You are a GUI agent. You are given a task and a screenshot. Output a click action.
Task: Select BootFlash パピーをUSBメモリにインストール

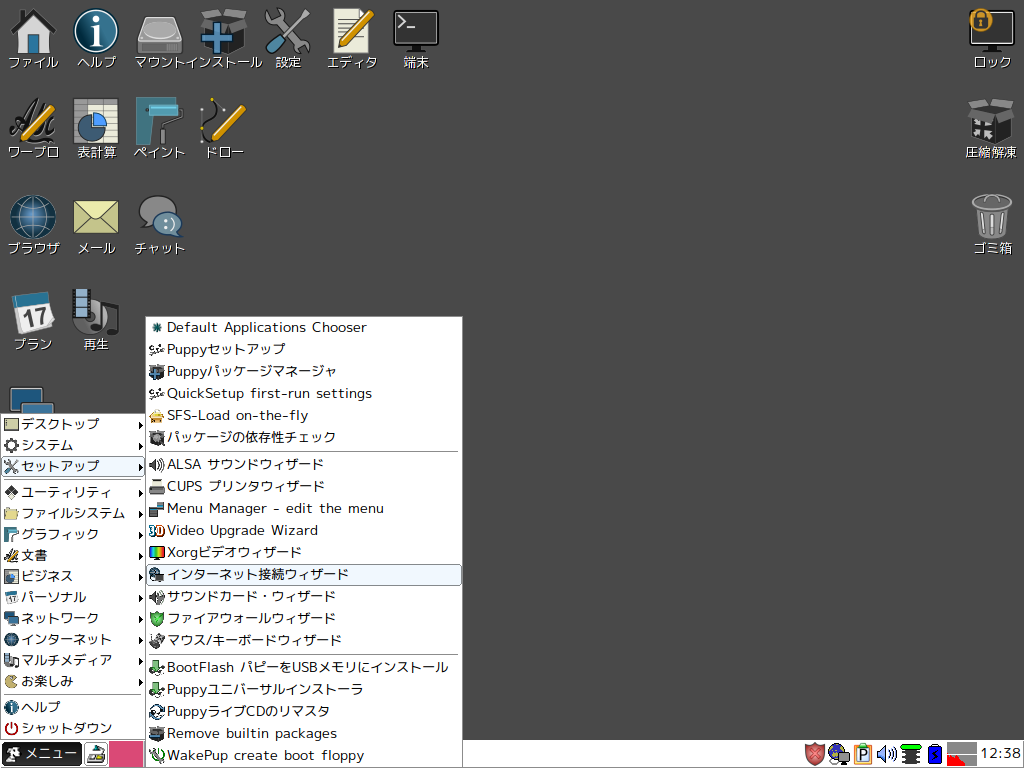point(304,667)
